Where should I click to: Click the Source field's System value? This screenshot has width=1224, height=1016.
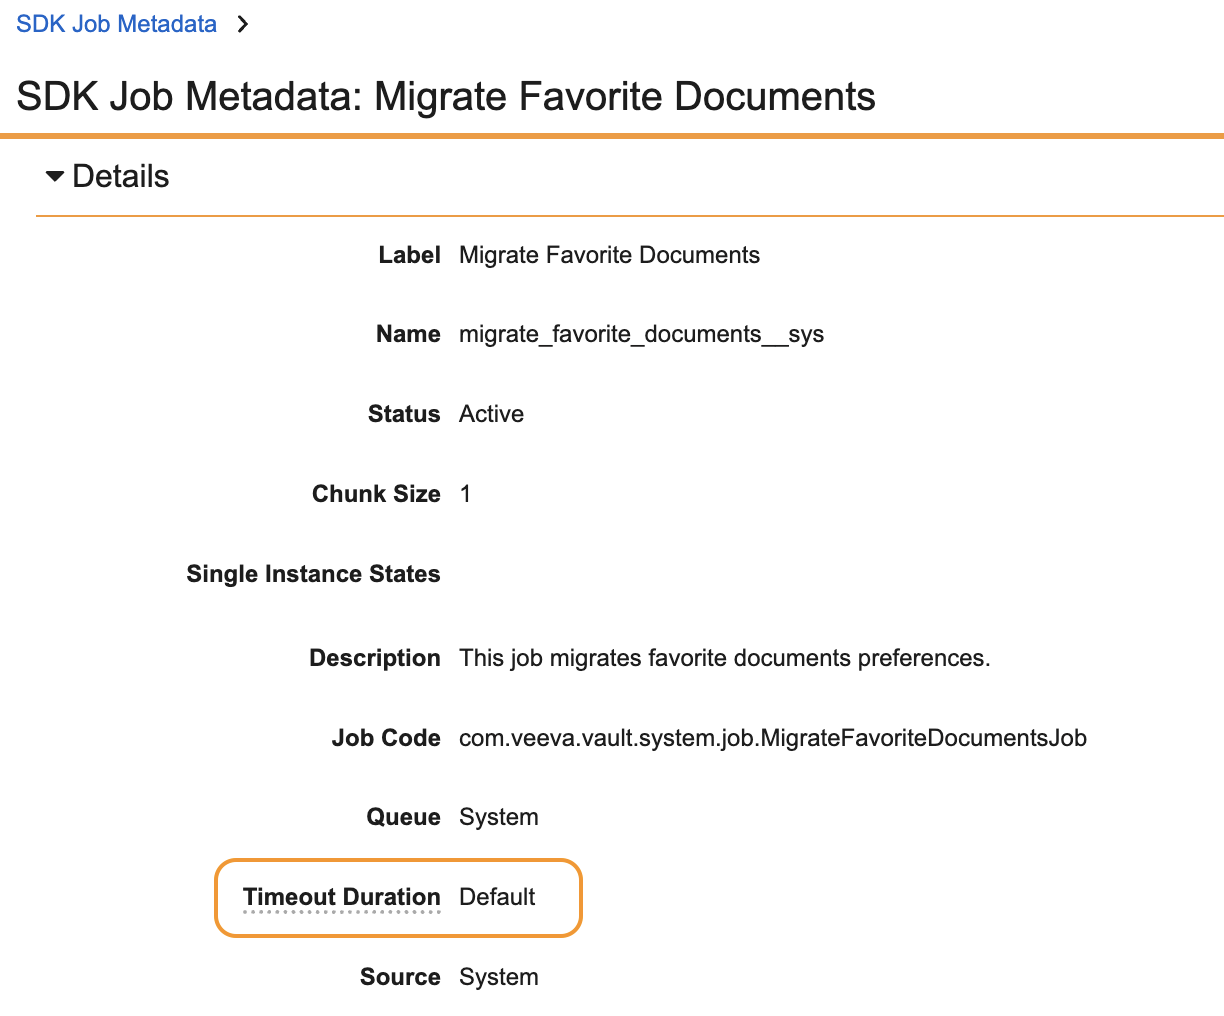point(498,977)
